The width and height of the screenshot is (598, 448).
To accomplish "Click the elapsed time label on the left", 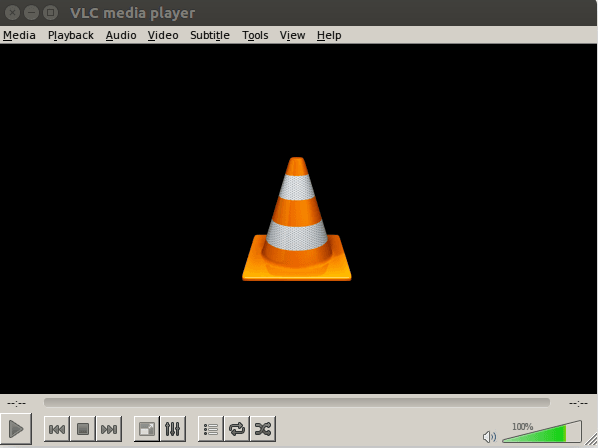I will pyautogui.click(x=16, y=403).
